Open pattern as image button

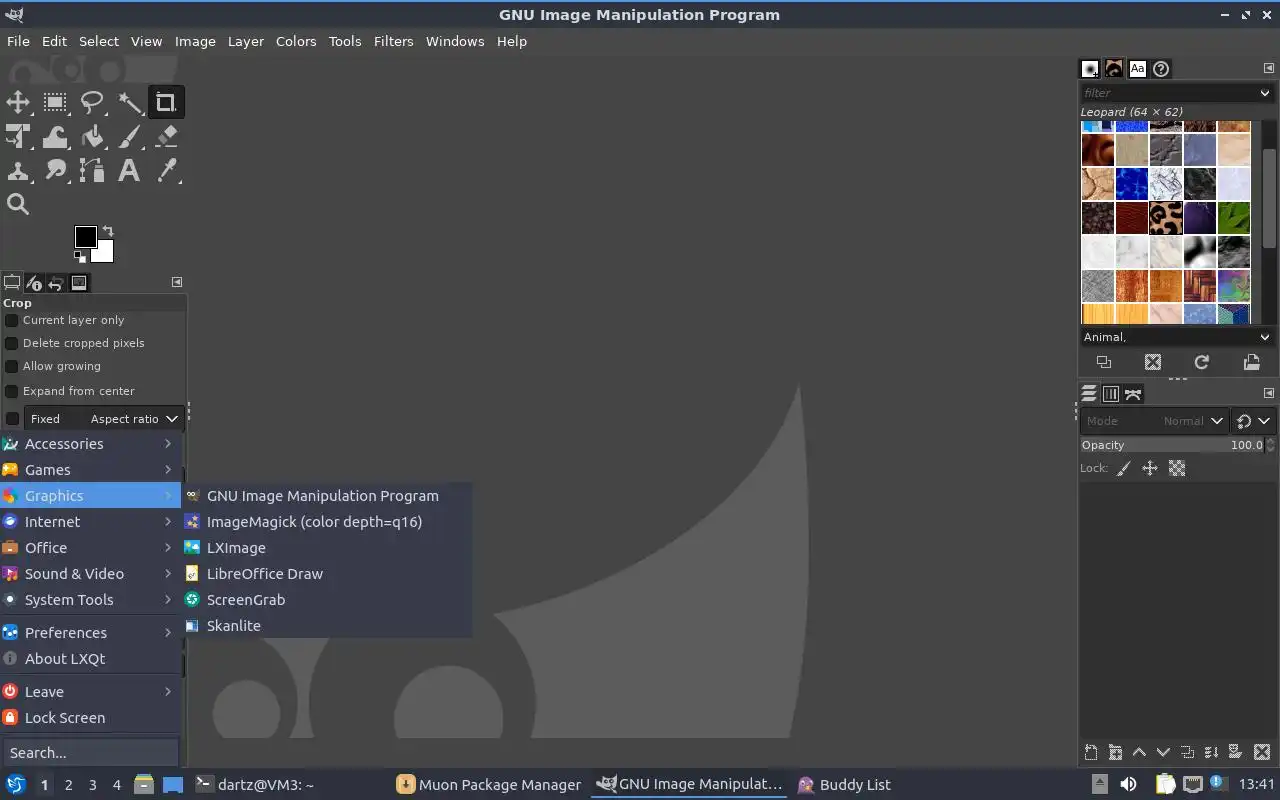(1251, 362)
